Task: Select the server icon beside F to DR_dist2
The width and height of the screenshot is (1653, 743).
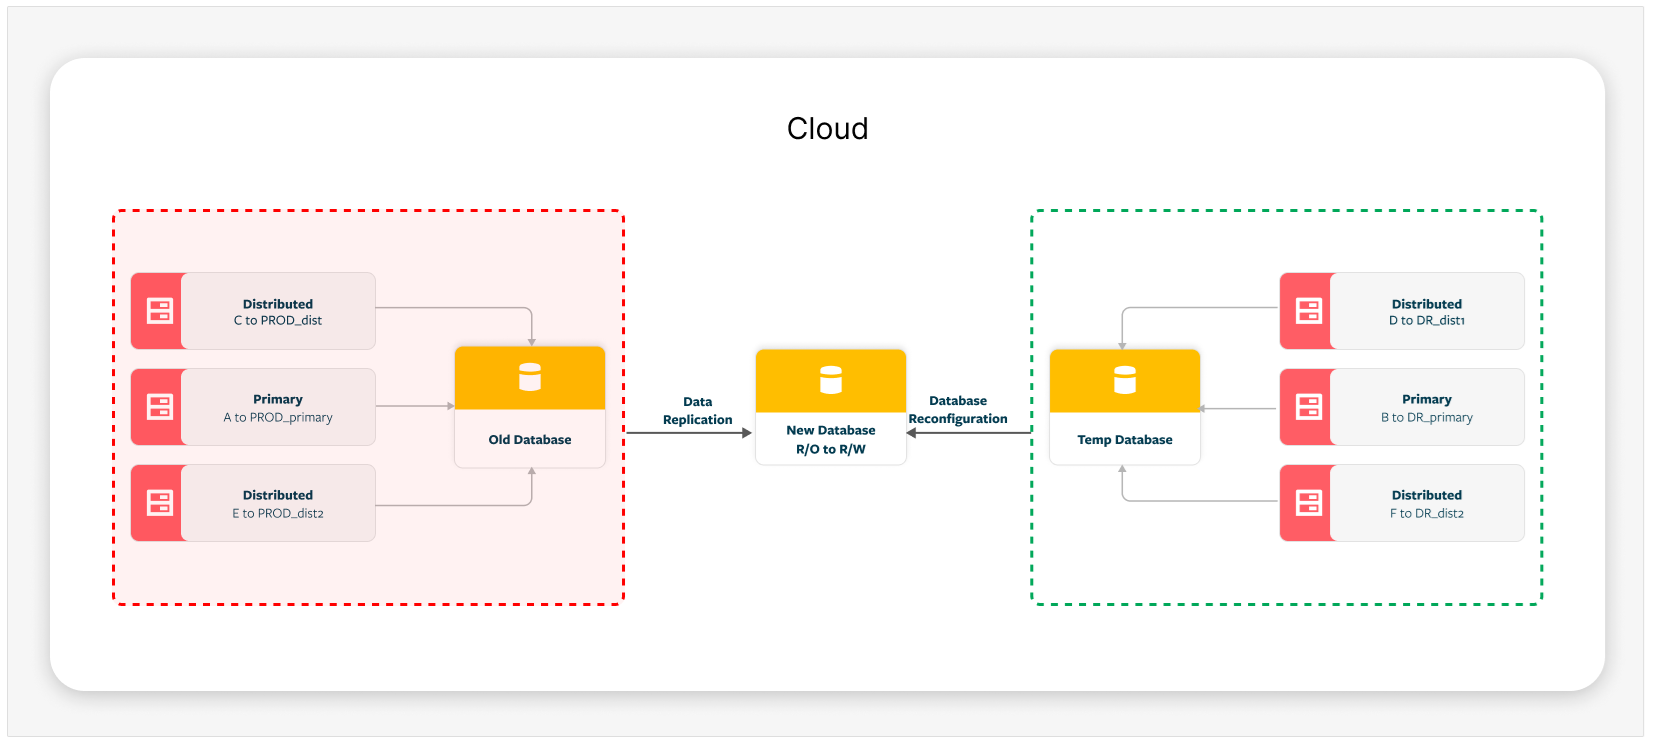Action: (x=1308, y=503)
